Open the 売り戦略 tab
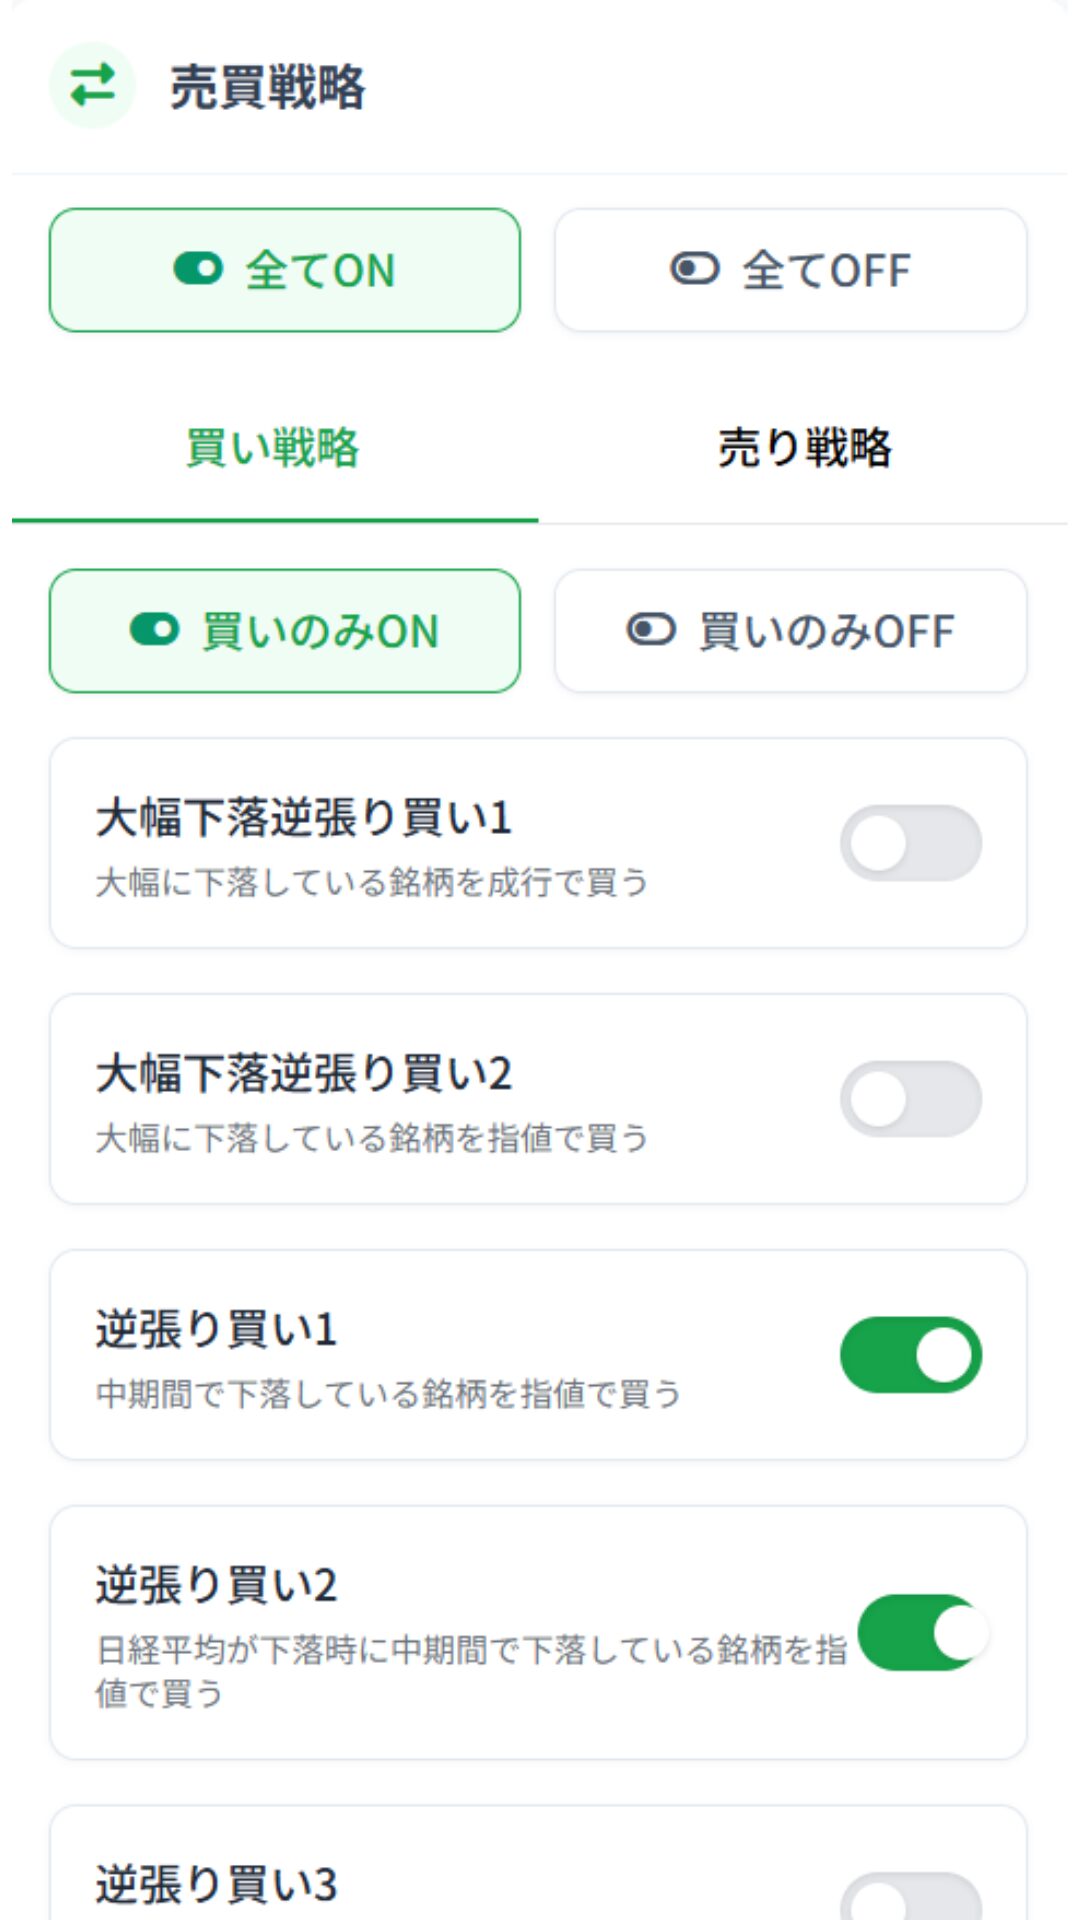This screenshot has height=1920, width=1080. click(x=804, y=447)
